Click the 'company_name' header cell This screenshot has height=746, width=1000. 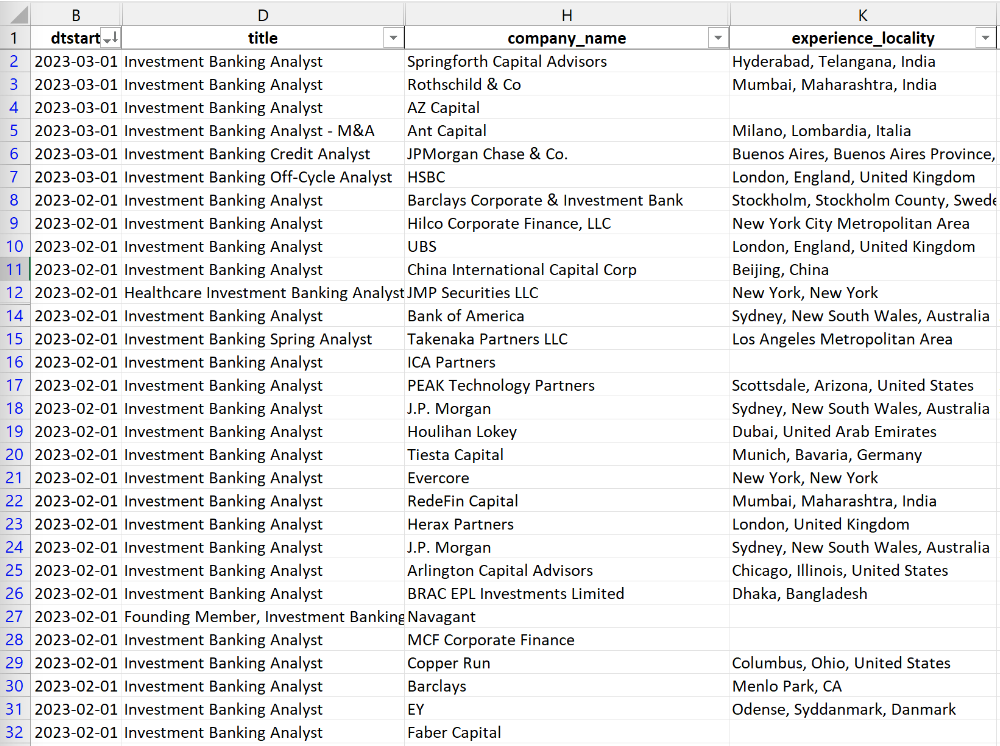coord(566,38)
